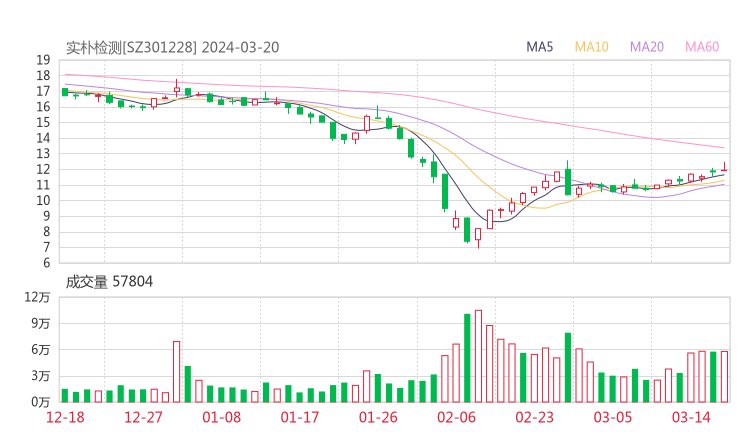The height and width of the screenshot is (440, 740).
Task: Click the MA5 legend label
Action: [x=539, y=47]
